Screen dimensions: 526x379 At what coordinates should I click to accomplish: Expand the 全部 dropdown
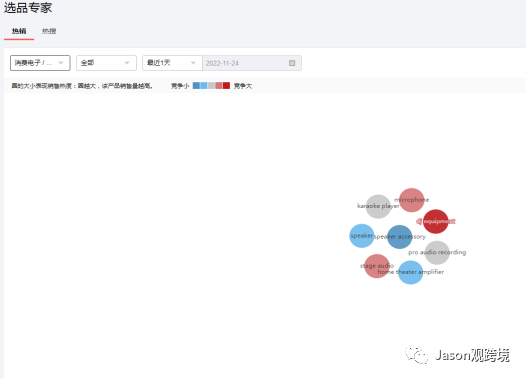[106, 63]
